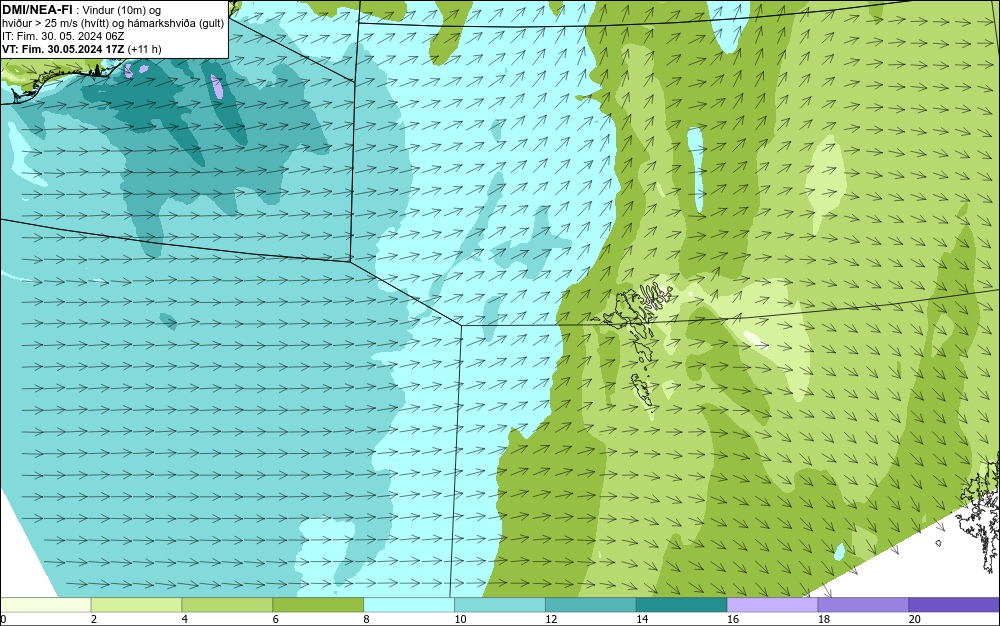This screenshot has width=1000, height=626.
Task: Click the 2–4 m/s light green legend swatch
Action: 136,604
